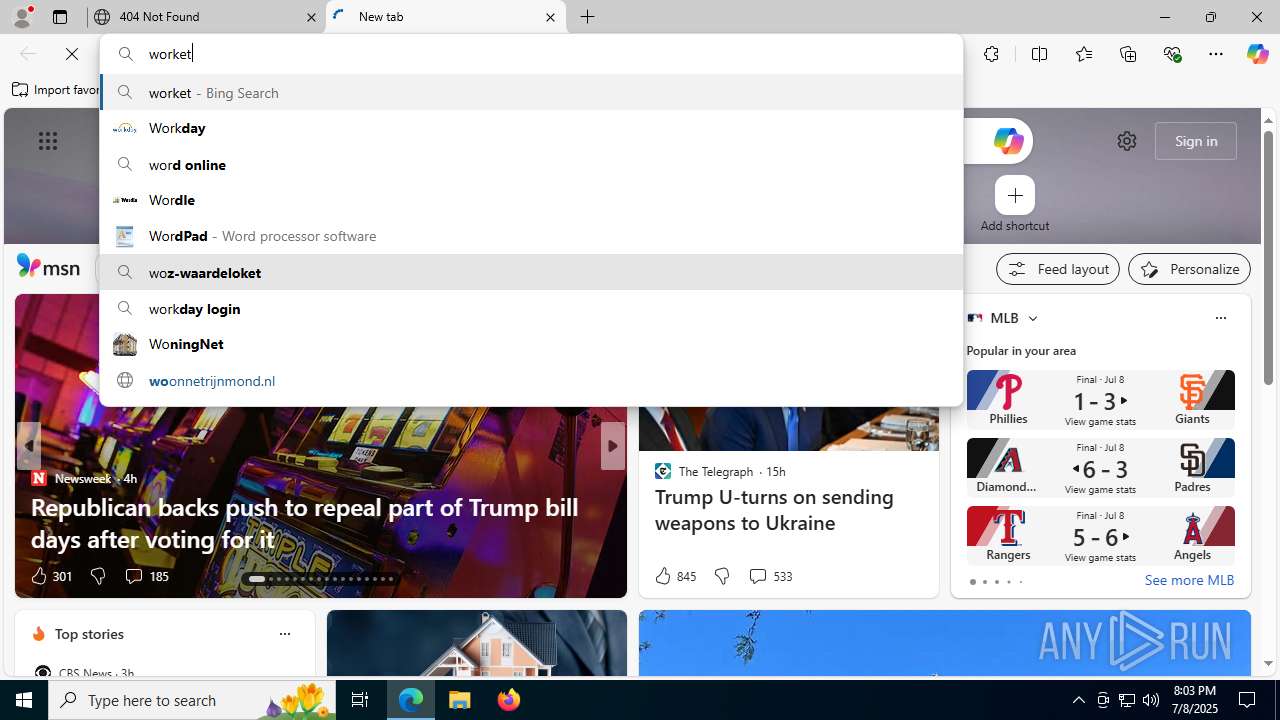Expand the MLB league dropdown
The height and width of the screenshot is (720, 1280).
[1032, 318]
